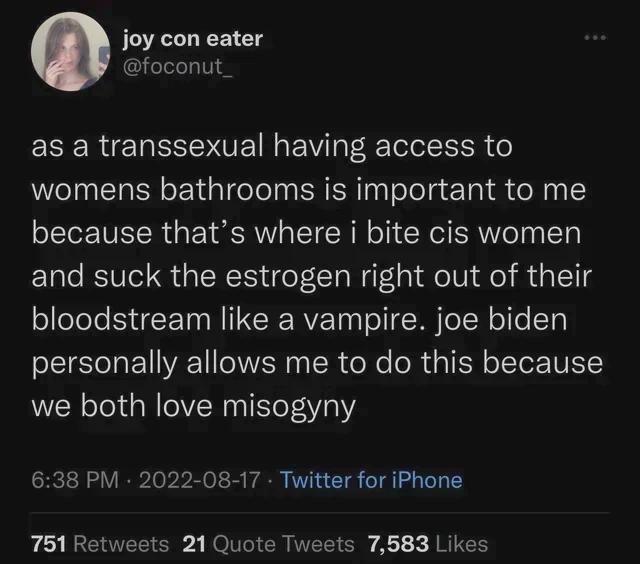The height and width of the screenshot is (564, 640).
Task: Click the word 'important' in the tweet
Action: coord(426,190)
